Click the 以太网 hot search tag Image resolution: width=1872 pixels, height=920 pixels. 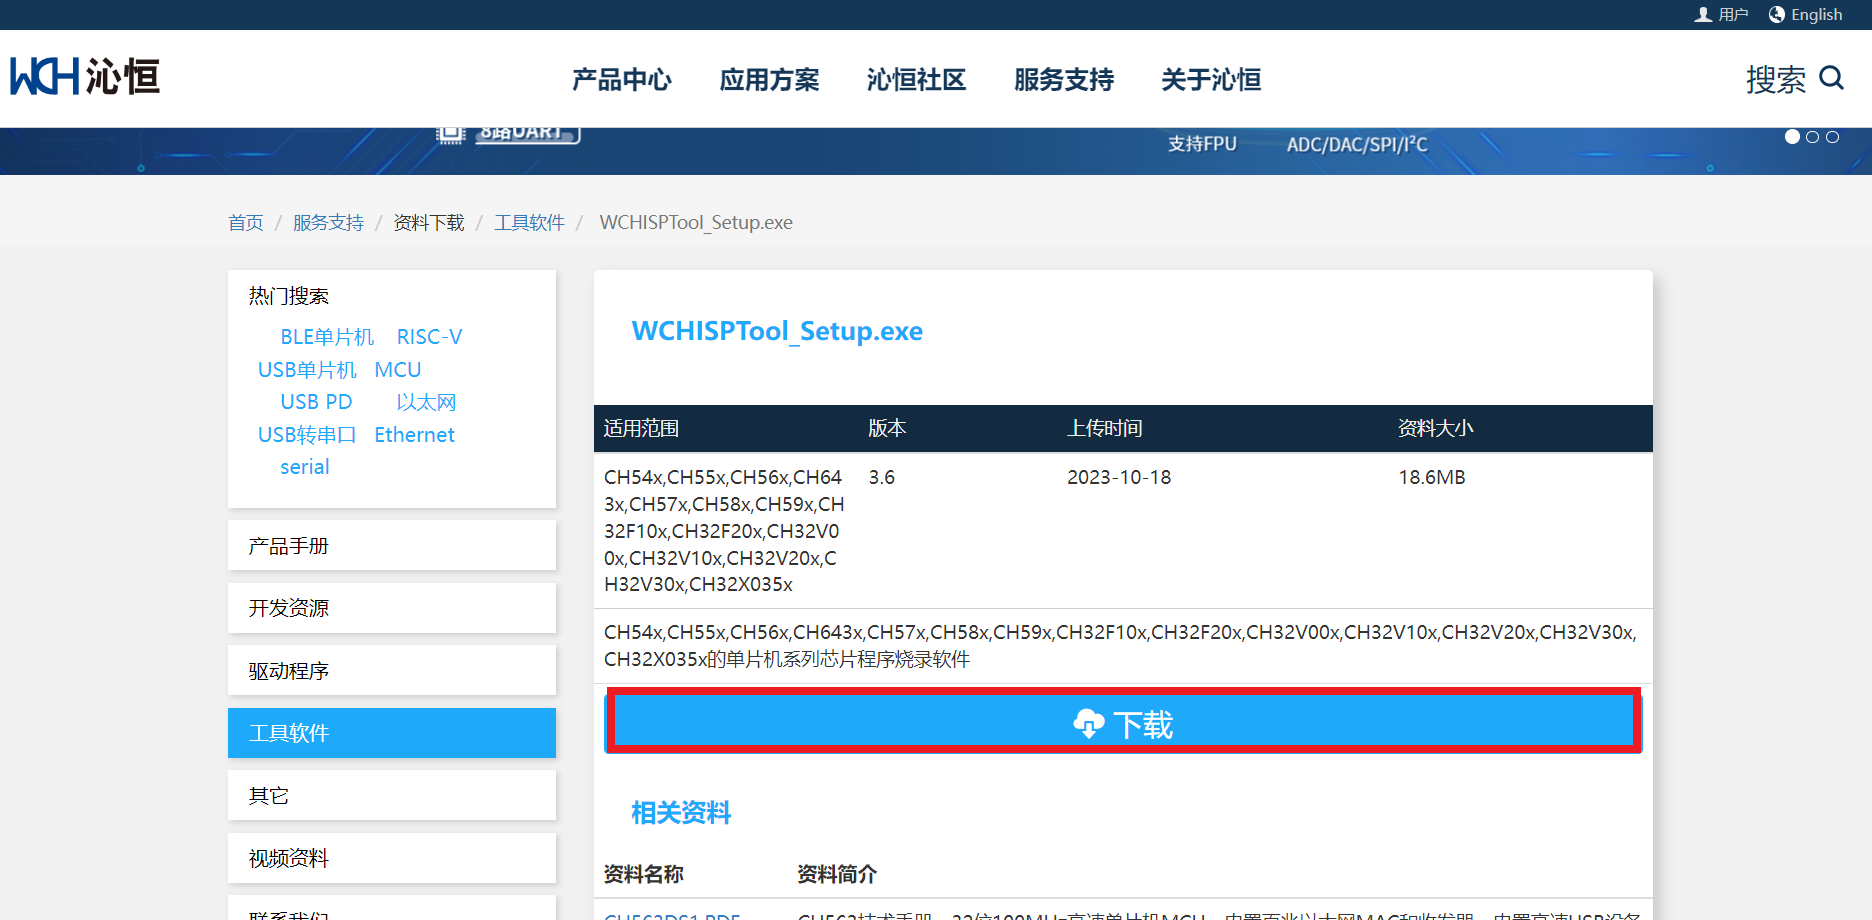[426, 402]
